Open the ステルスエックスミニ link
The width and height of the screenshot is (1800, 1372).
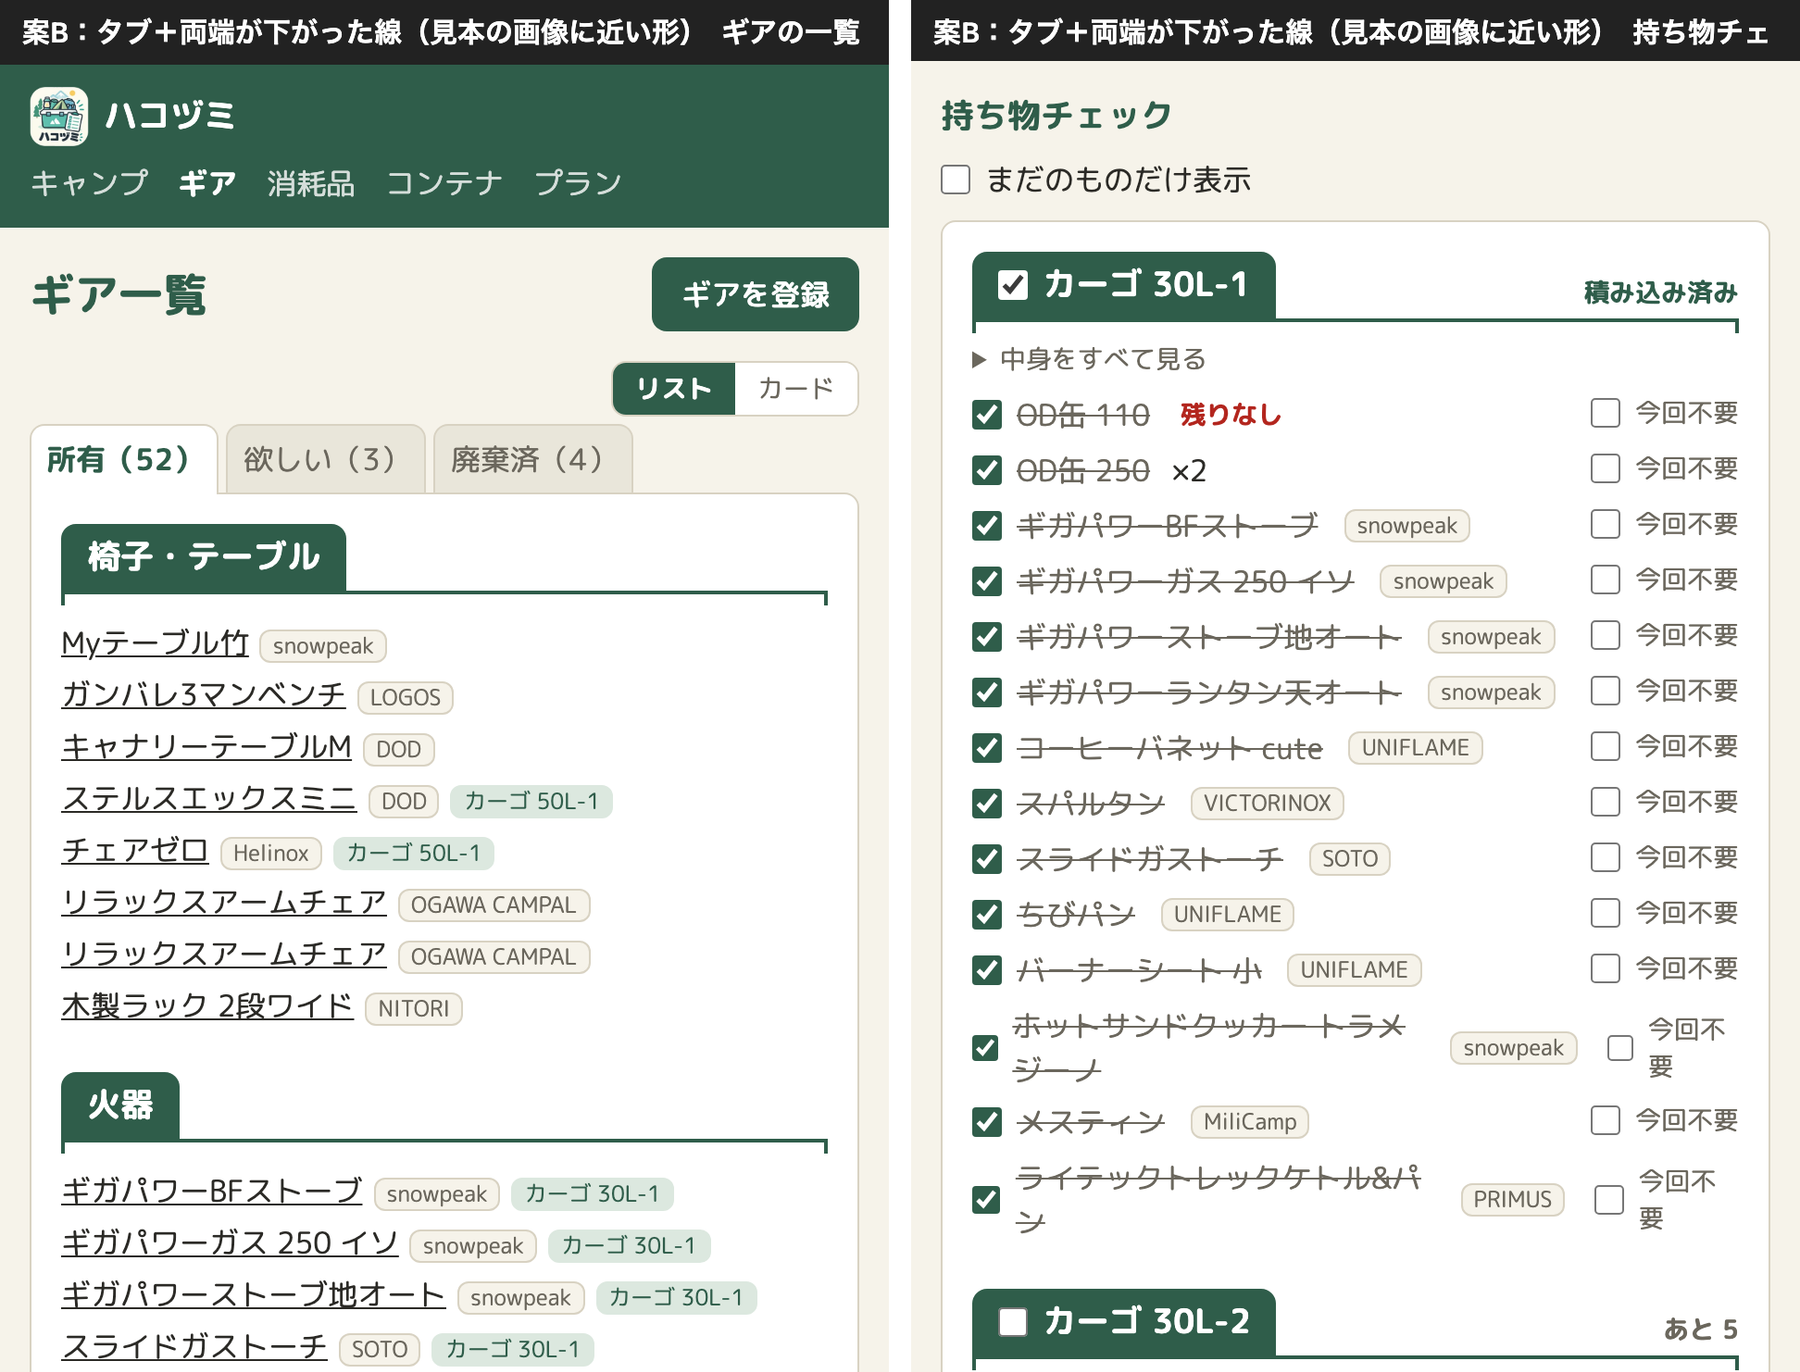(x=209, y=799)
